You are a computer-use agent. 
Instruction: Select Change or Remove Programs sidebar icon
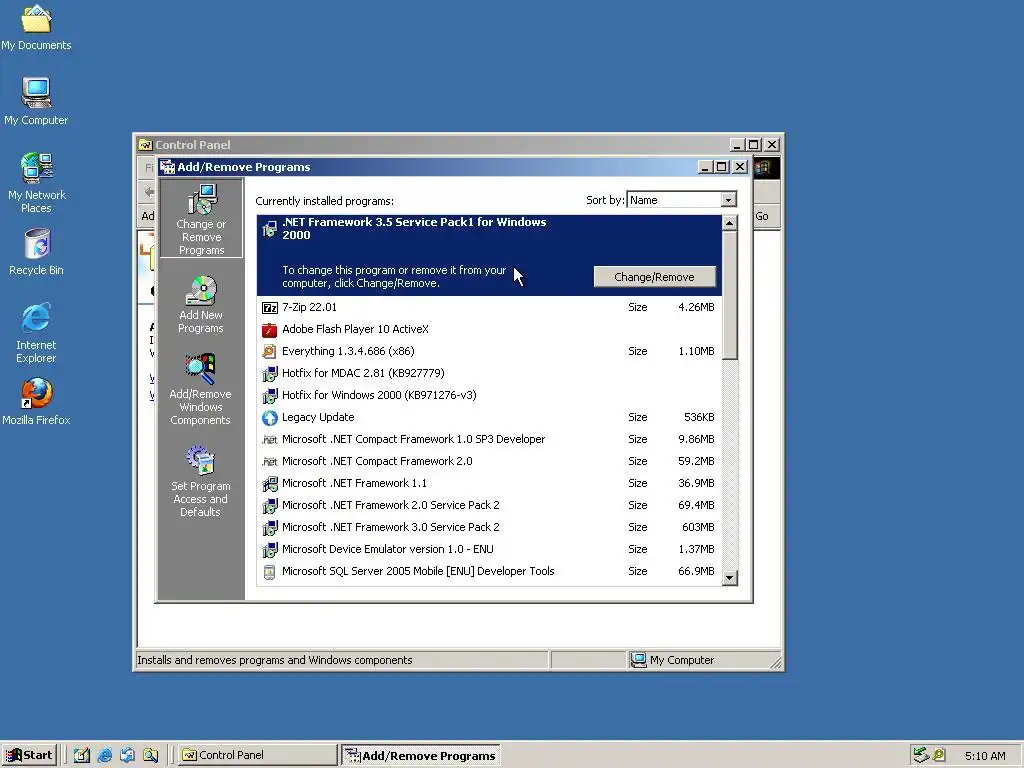tap(201, 219)
